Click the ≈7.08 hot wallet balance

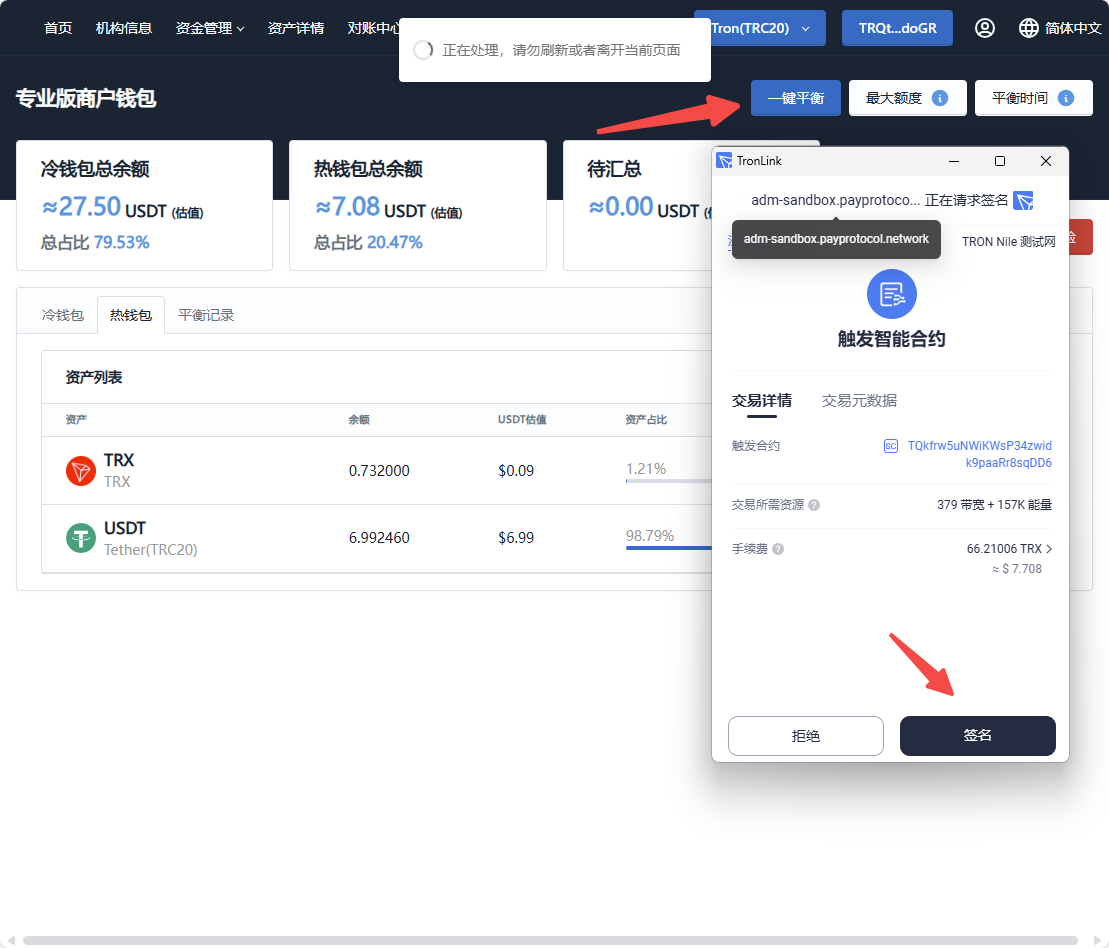(x=348, y=207)
